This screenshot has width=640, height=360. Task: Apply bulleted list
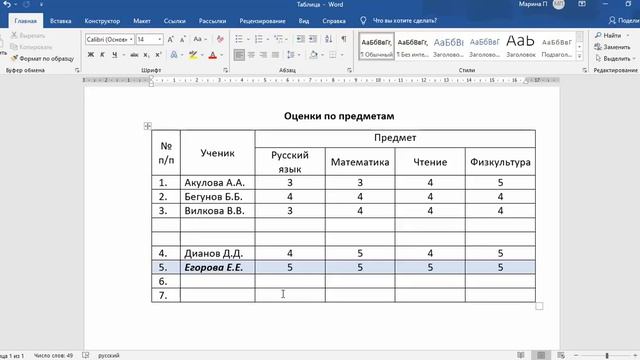(x=239, y=39)
